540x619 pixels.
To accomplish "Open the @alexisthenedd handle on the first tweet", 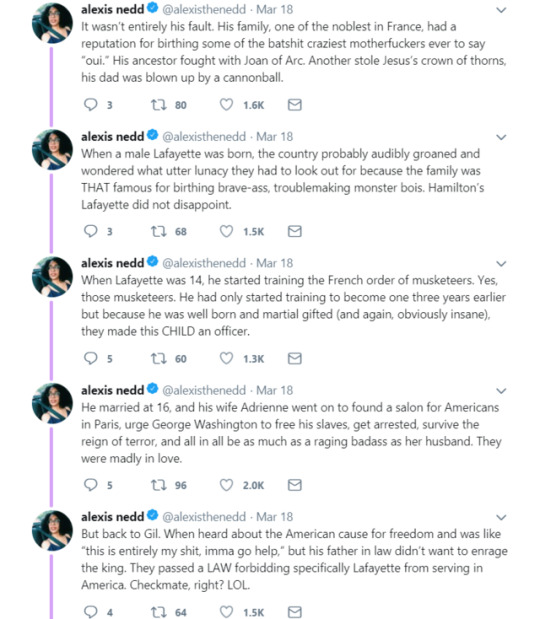I will click(204, 9).
